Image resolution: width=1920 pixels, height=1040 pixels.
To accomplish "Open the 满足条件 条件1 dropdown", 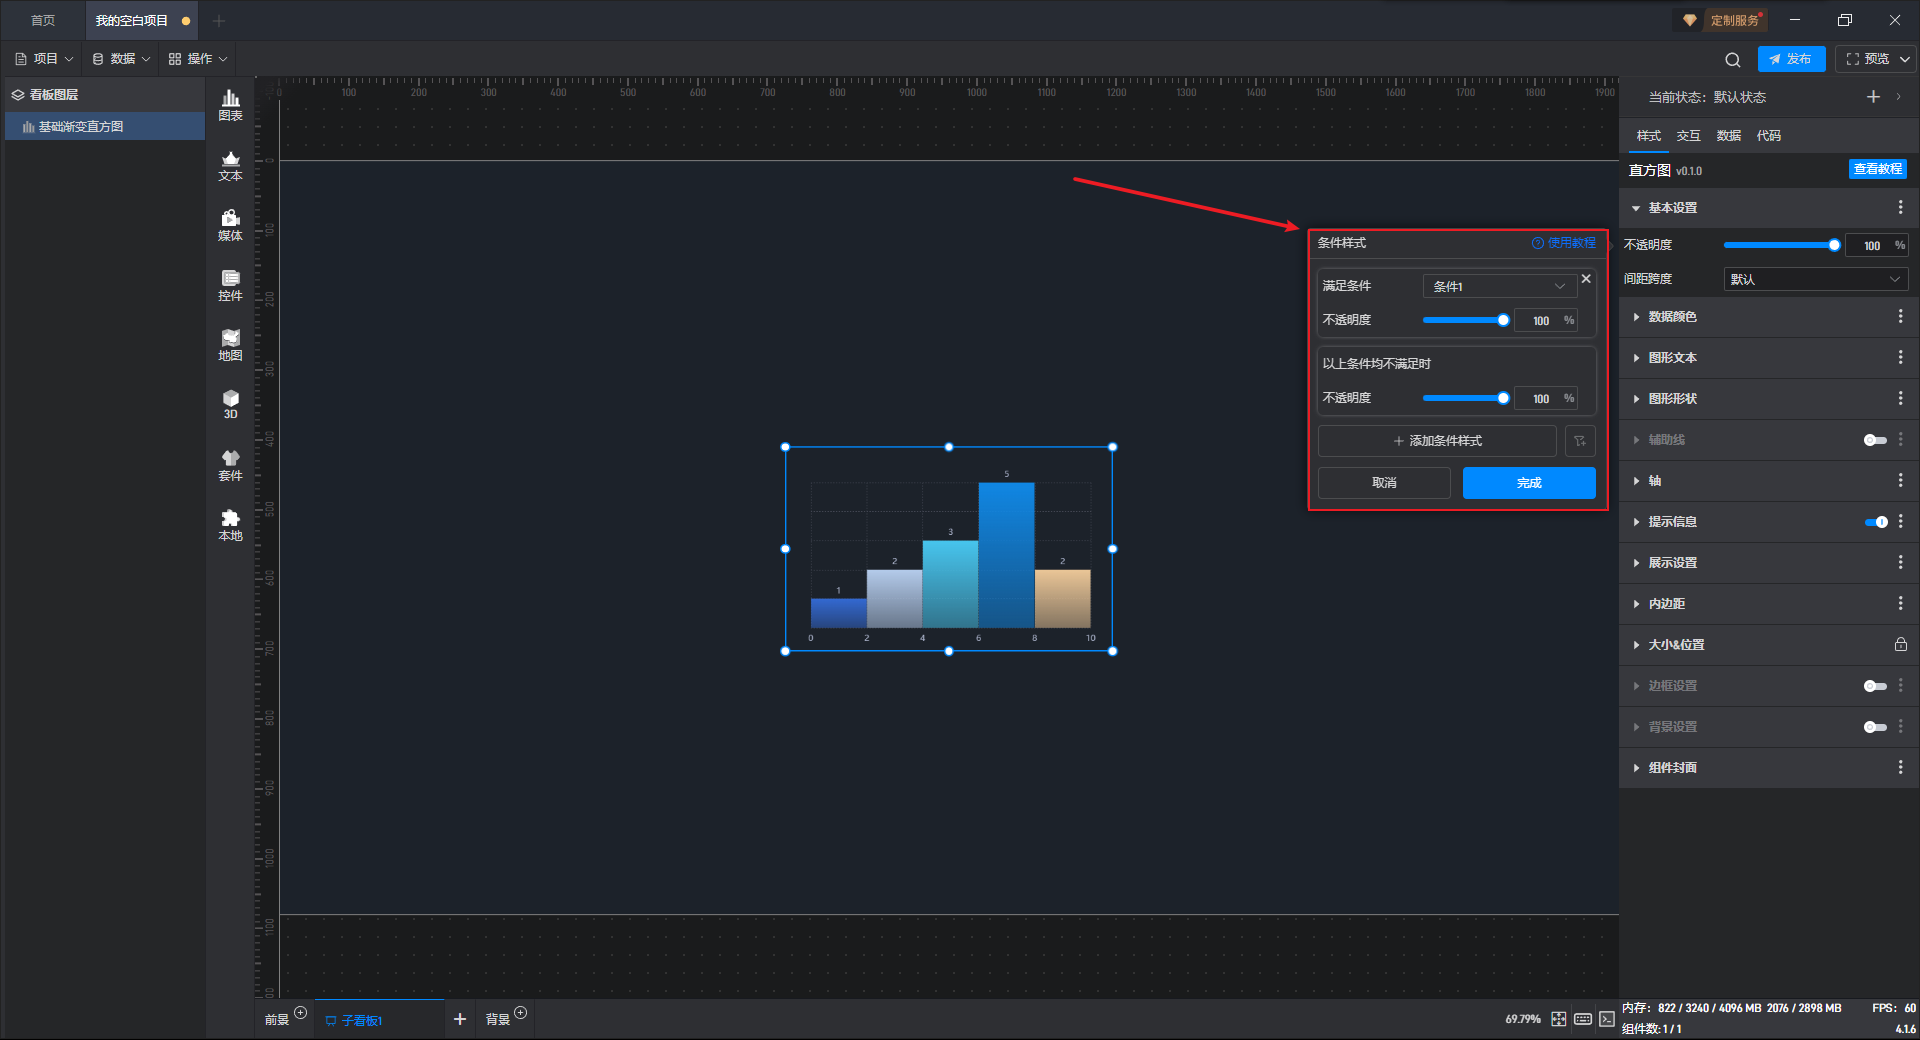I will click(1498, 286).
